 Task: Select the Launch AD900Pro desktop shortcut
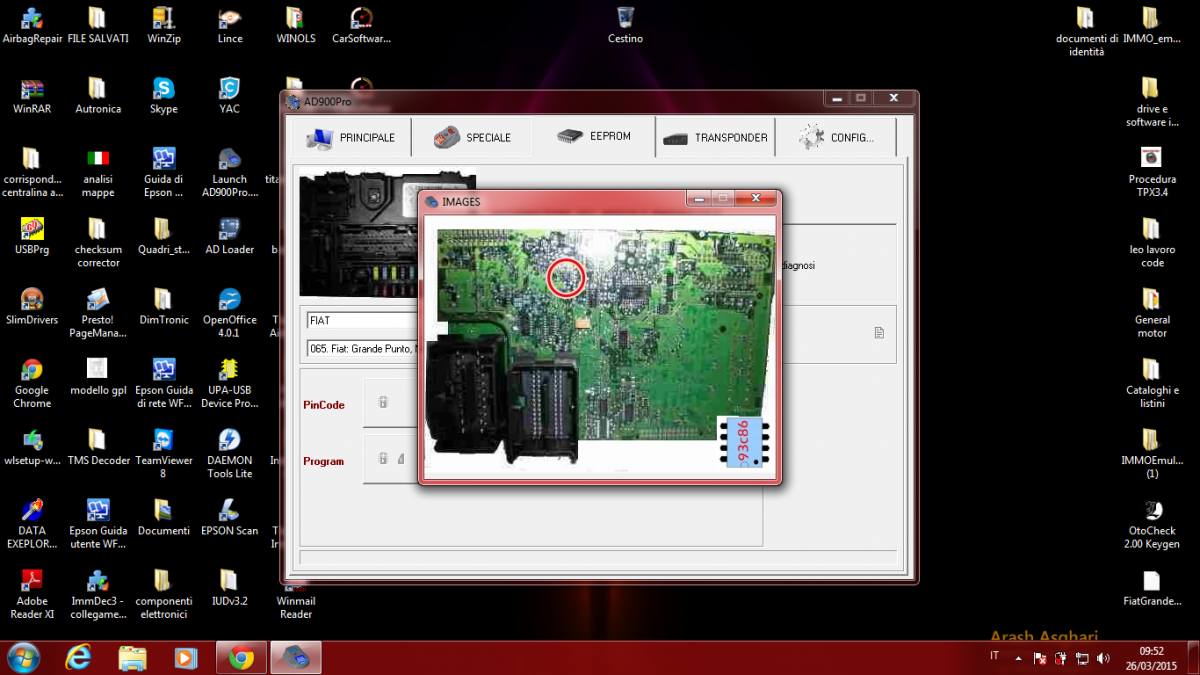[230, 170]
